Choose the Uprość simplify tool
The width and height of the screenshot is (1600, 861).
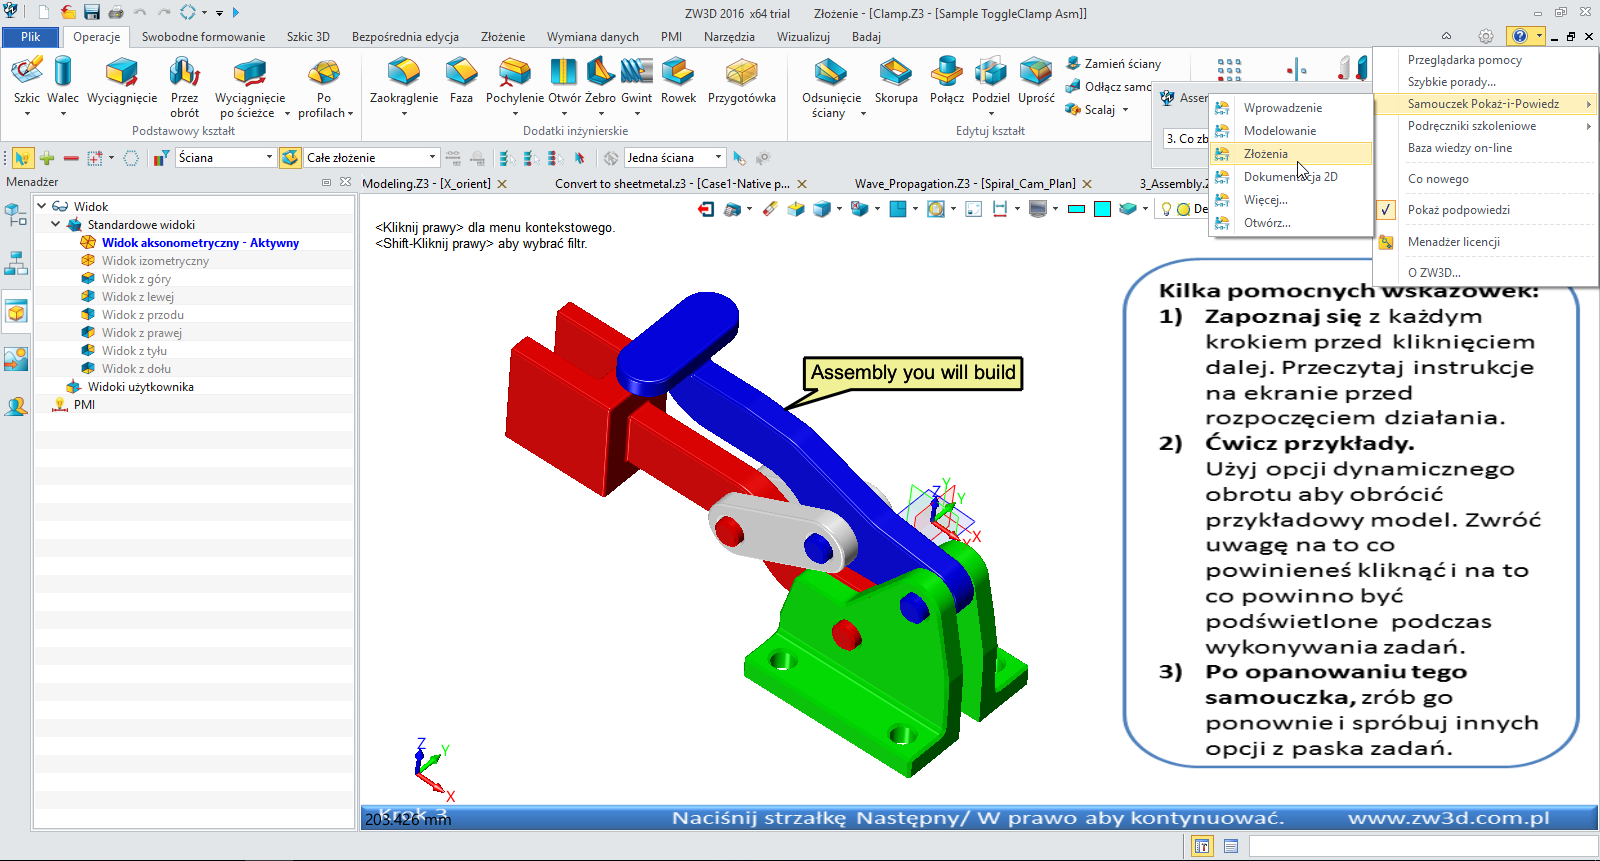tap(1036, 82)
